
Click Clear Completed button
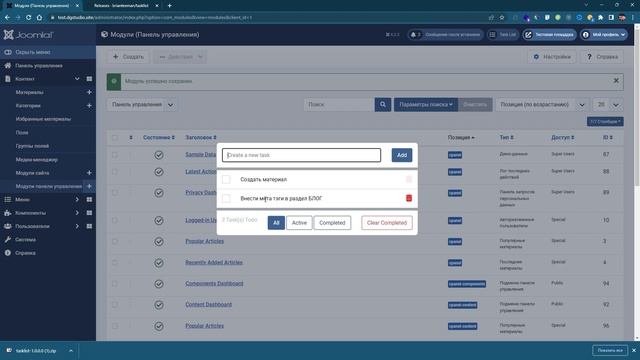387,223
